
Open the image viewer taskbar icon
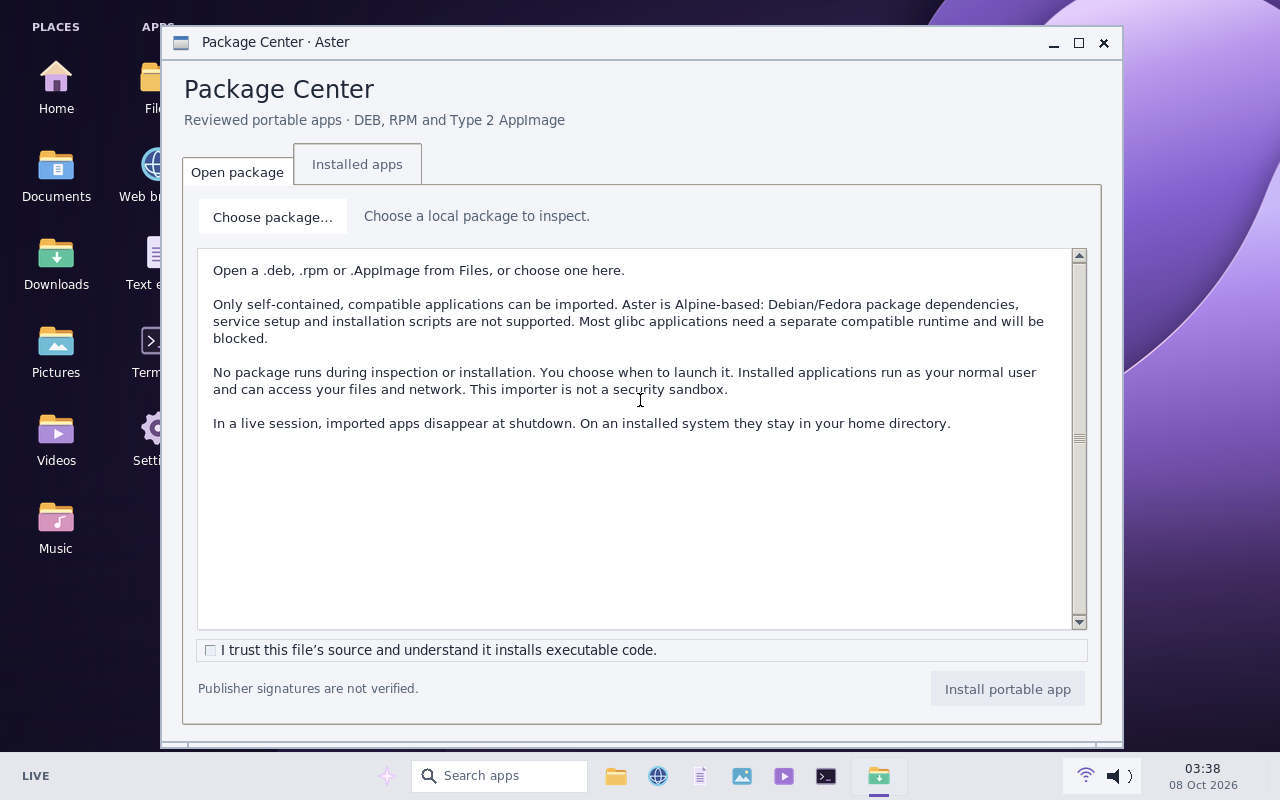(x=742, y=776)
